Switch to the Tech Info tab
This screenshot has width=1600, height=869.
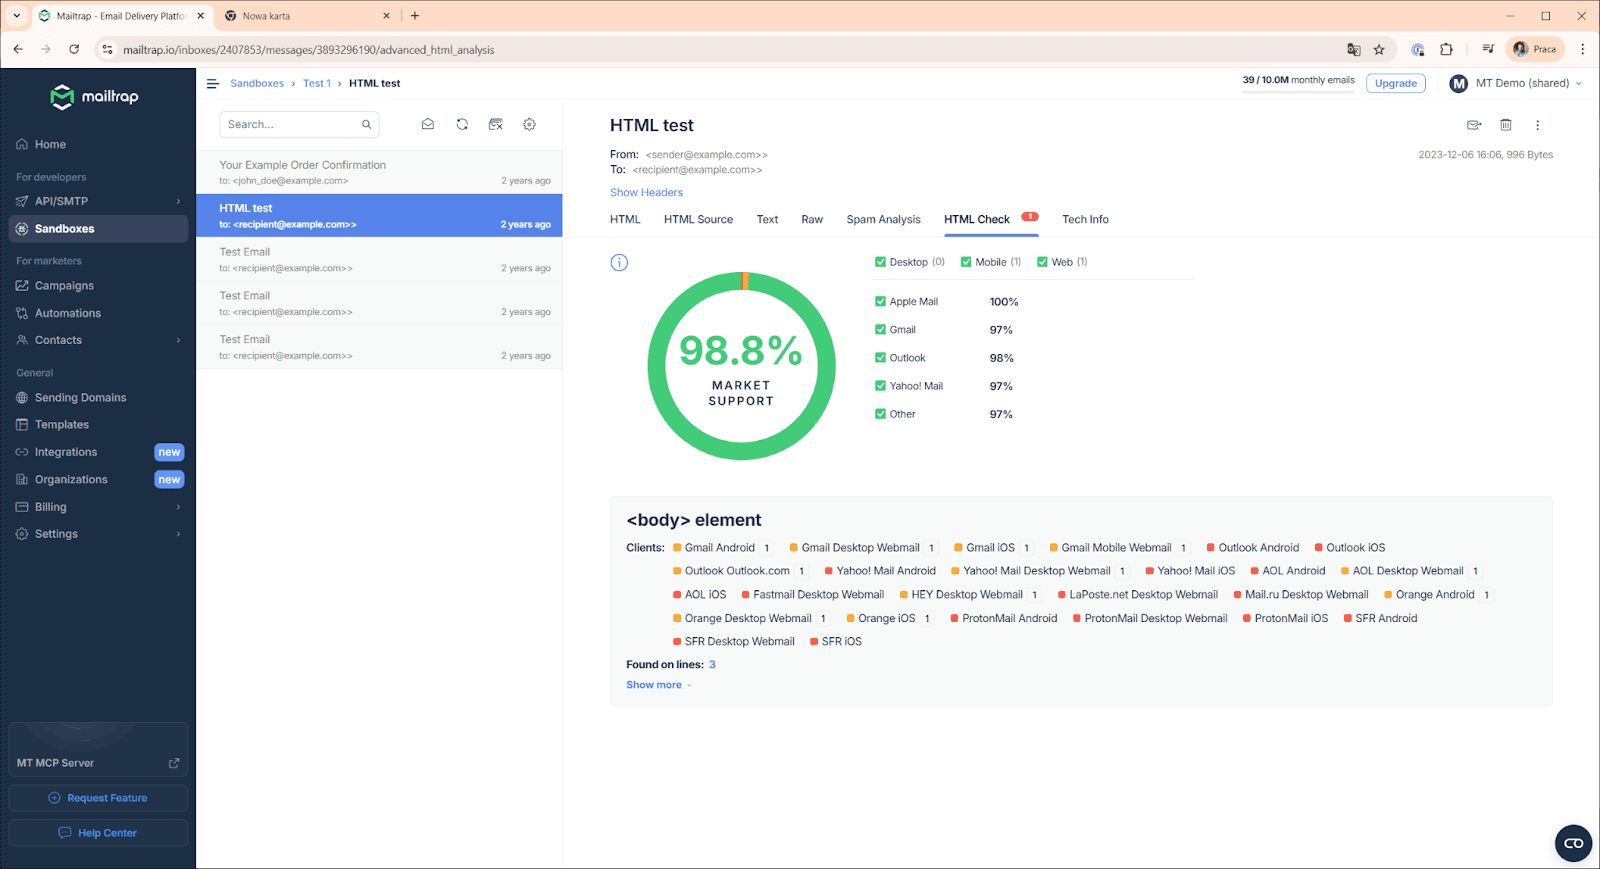[1085, 219]
